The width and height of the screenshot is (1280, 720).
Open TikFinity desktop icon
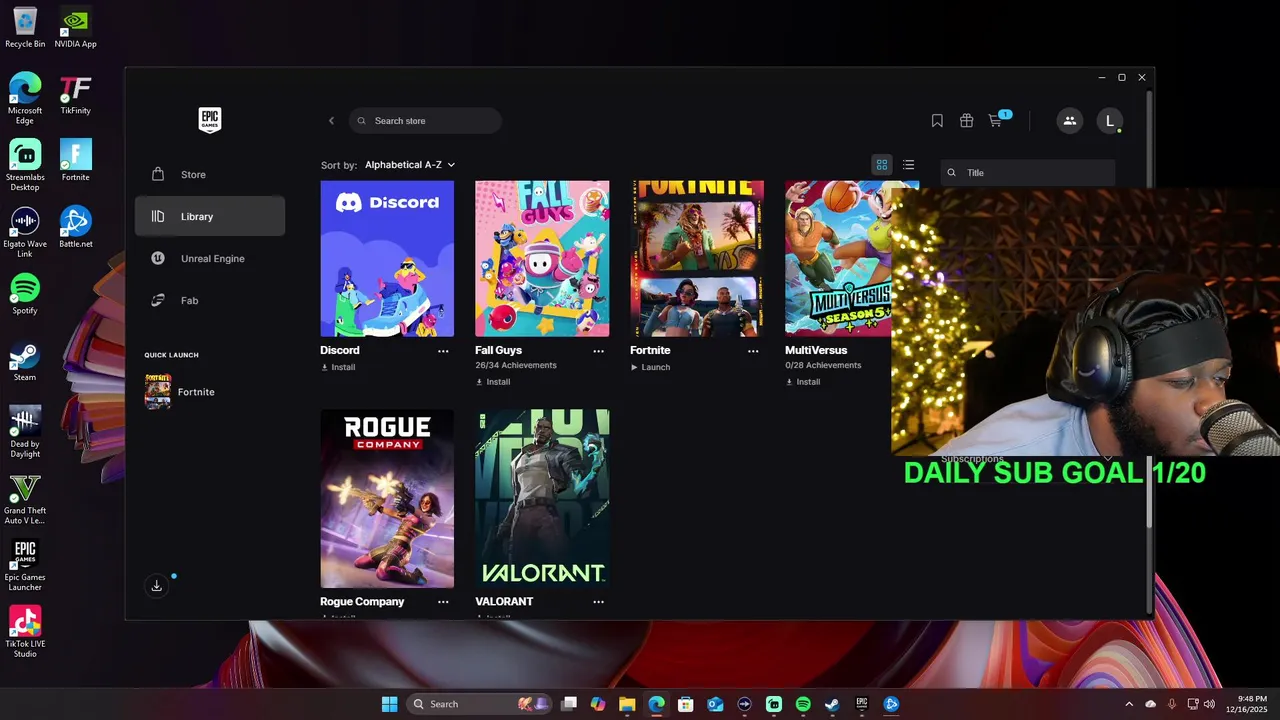click(75, 95)
